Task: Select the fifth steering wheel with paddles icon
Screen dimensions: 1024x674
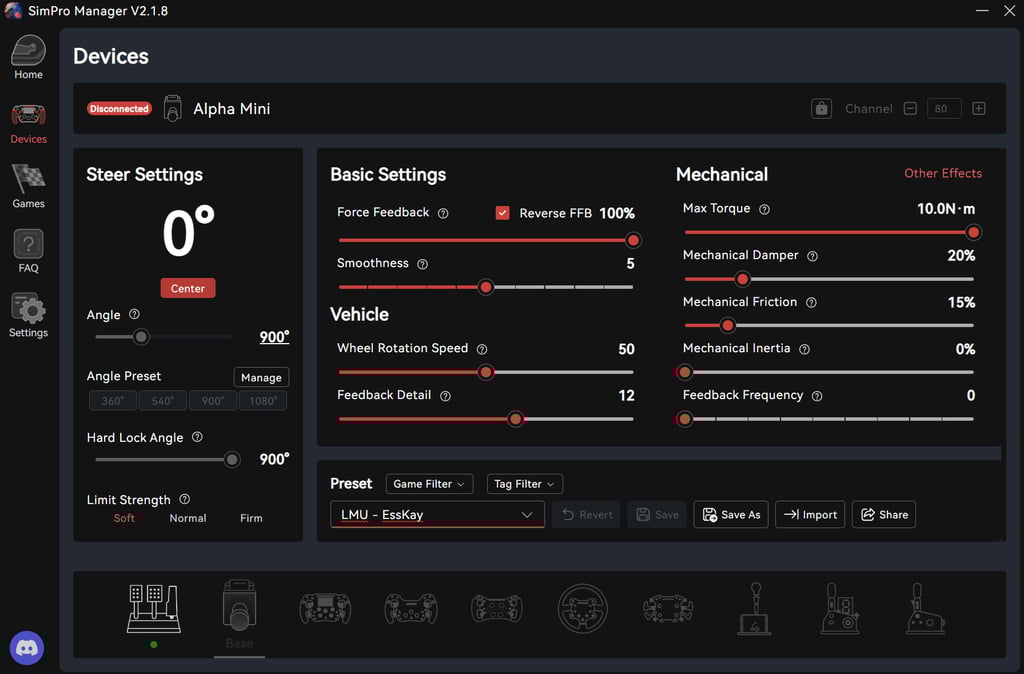Action: pyautogui.click(x=668, y=608)
